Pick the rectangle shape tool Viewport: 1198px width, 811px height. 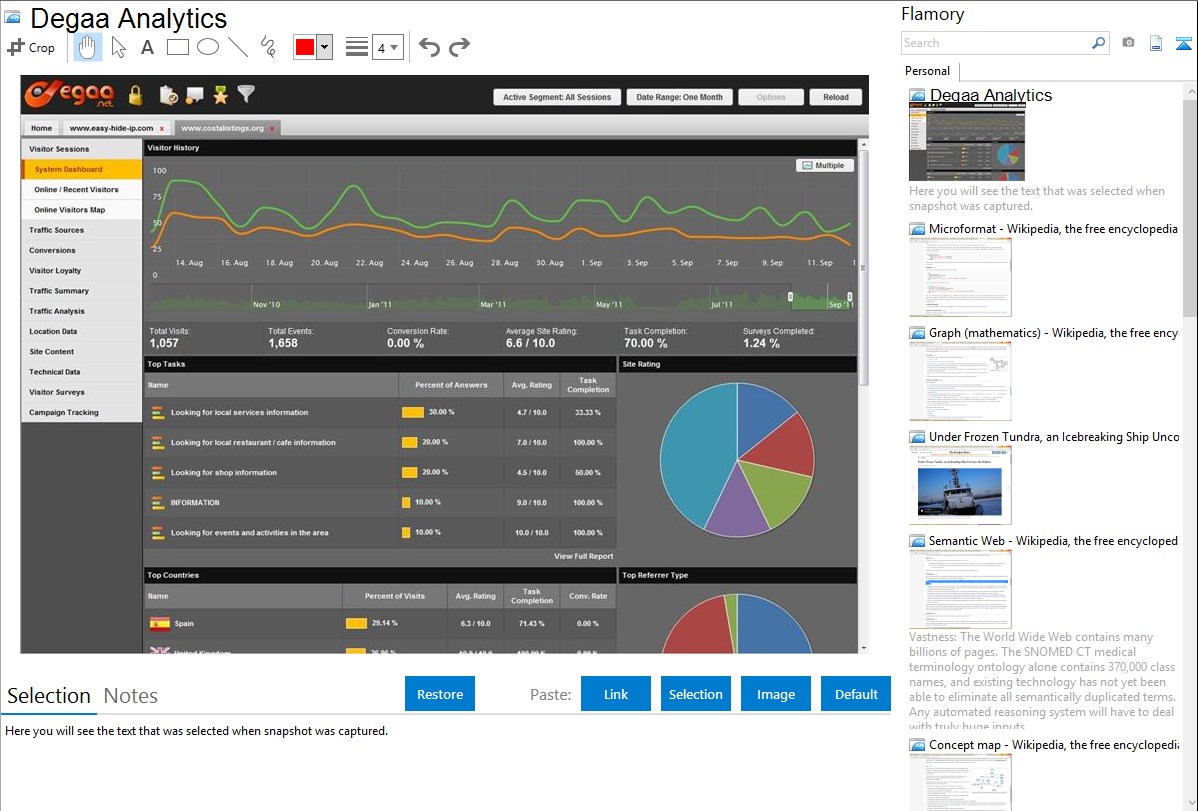(177, 47)
